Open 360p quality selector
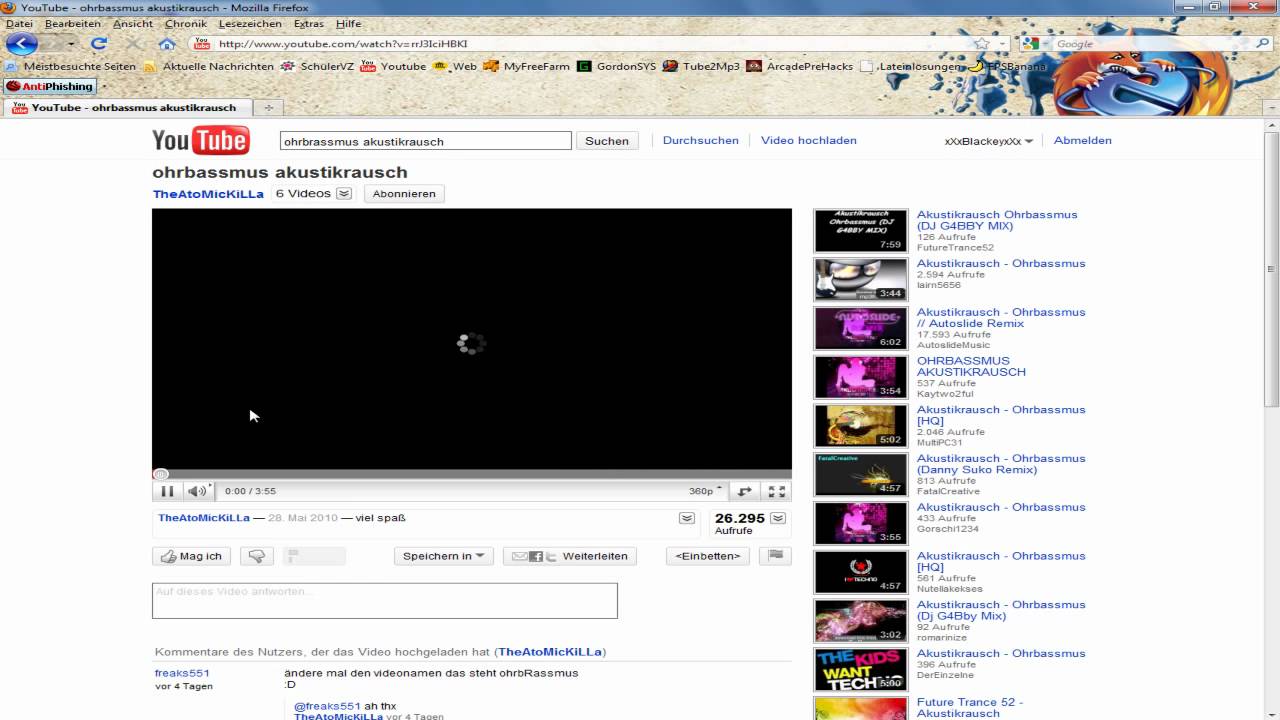 coord(704,491)
